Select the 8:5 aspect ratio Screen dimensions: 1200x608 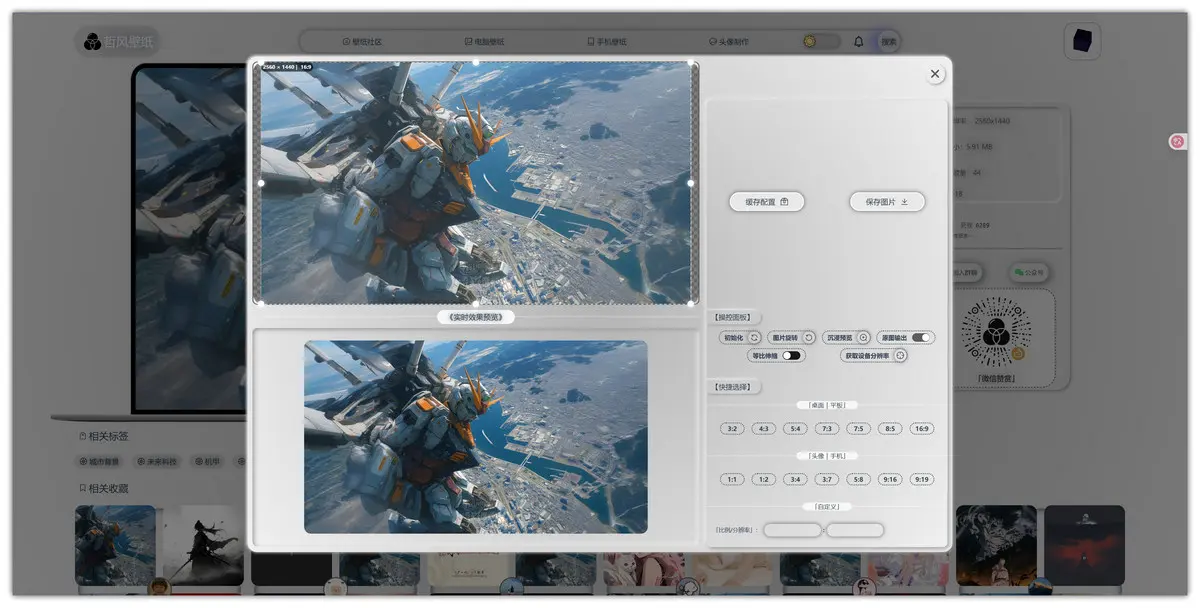[890, 429]
